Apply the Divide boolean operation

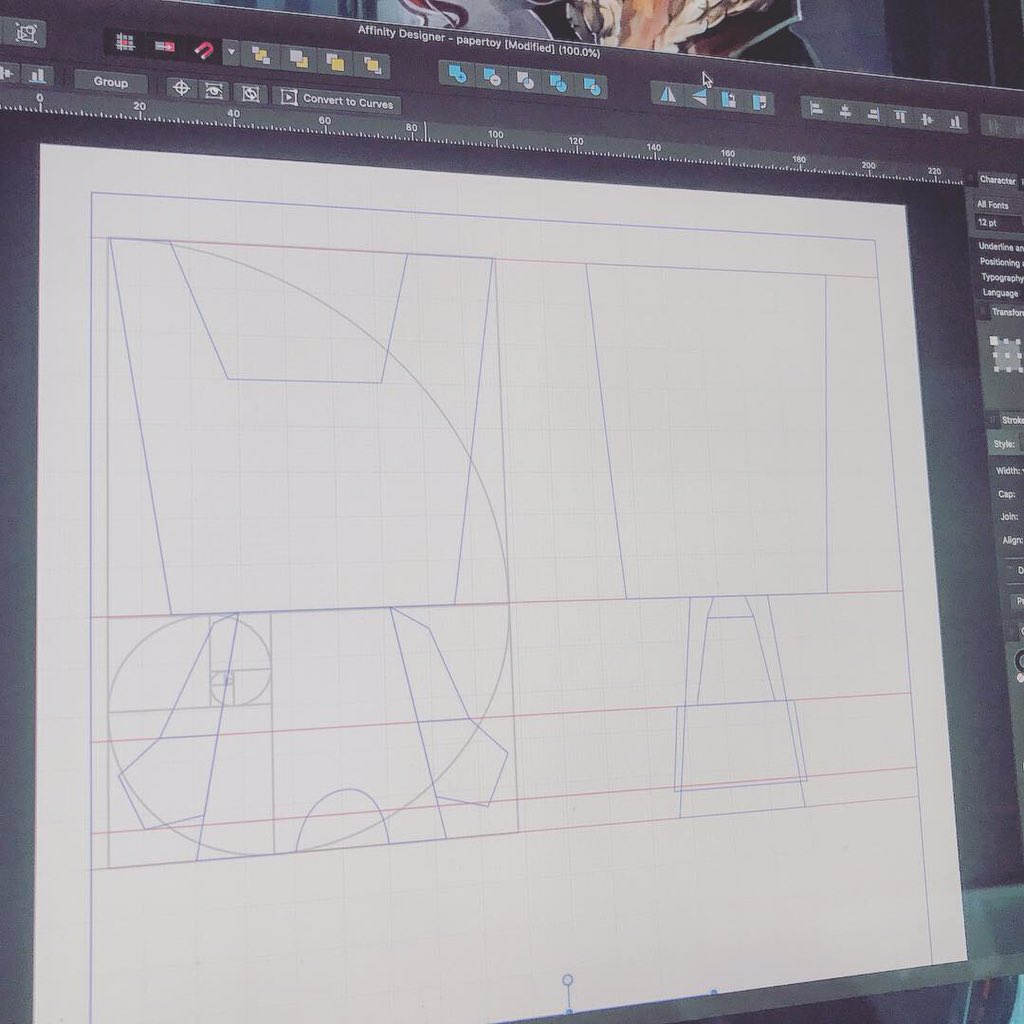coord(592,86)
